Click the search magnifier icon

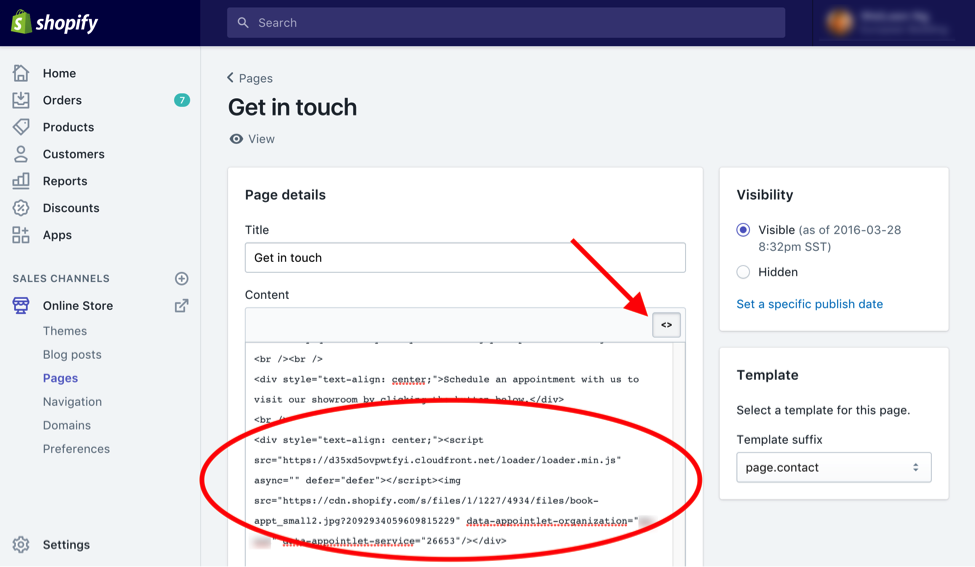pyautogui.click(x=243, y=22)
